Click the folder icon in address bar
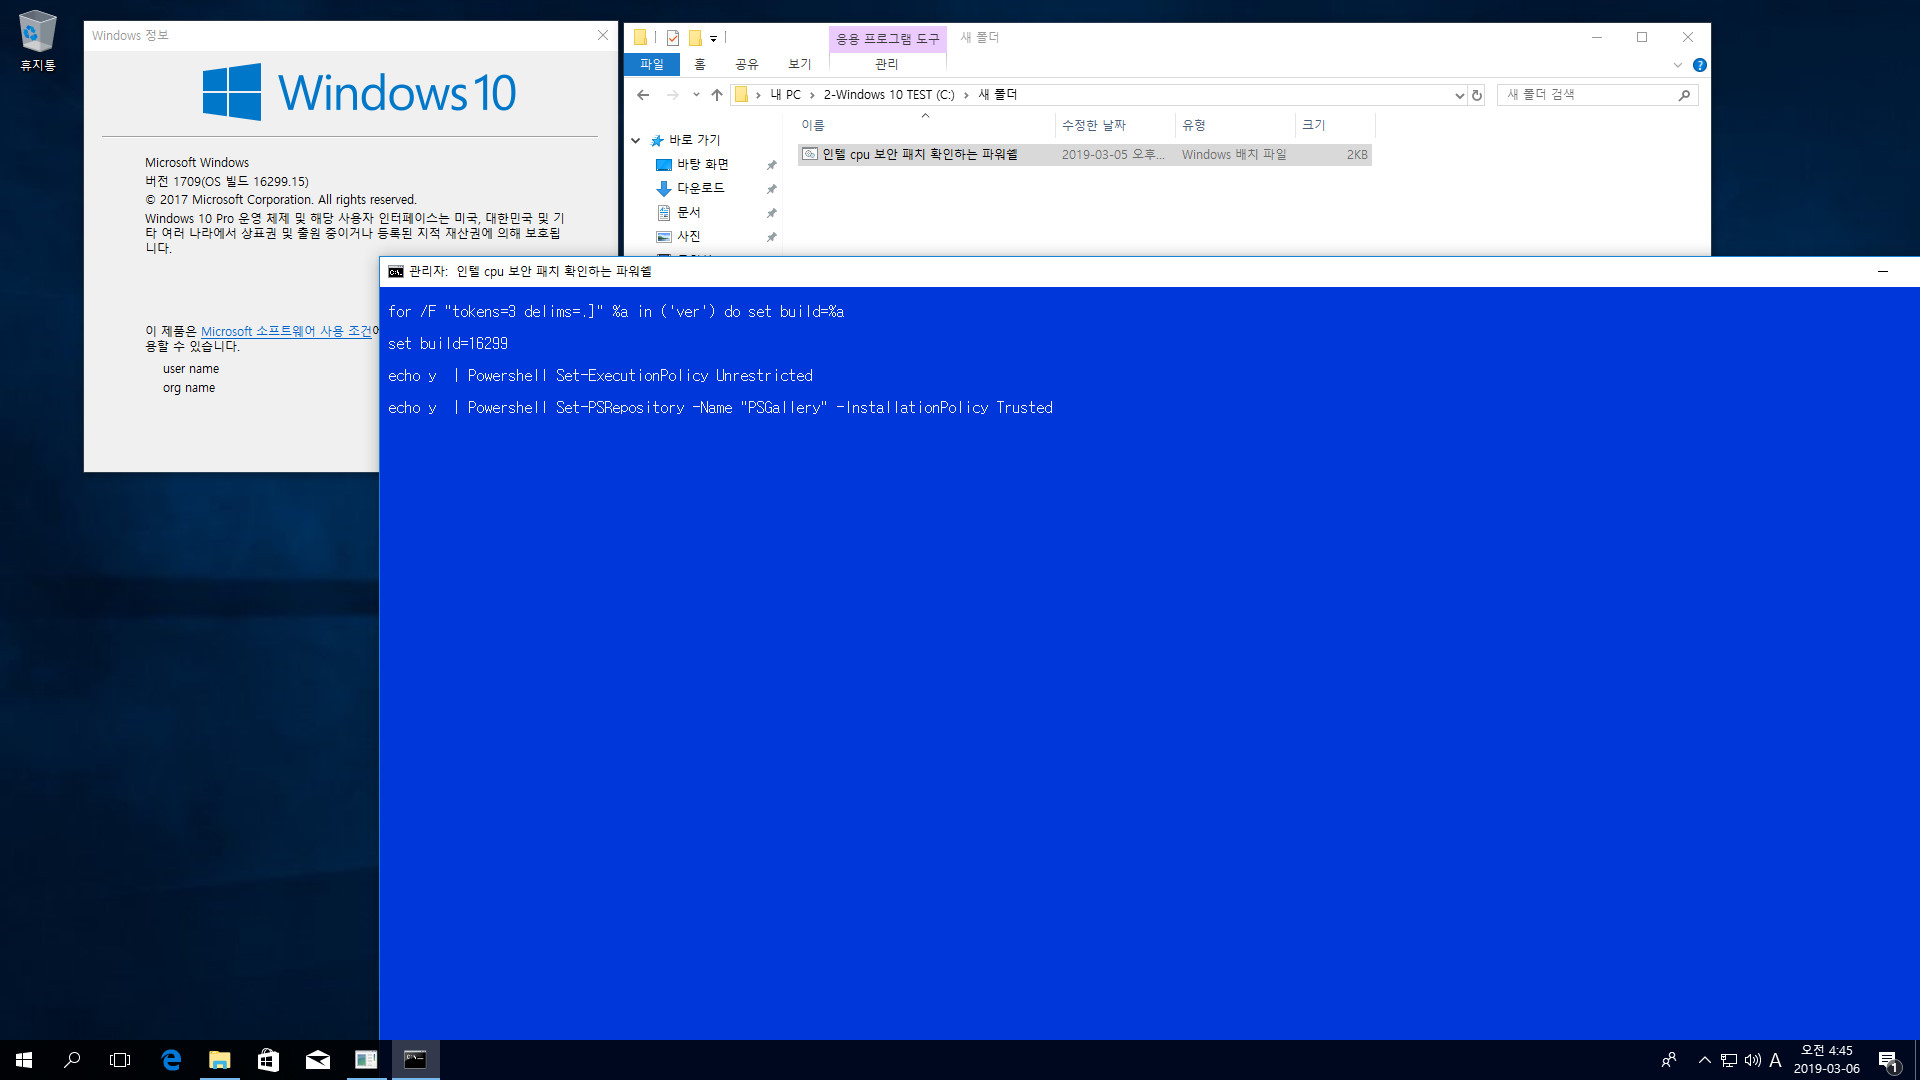The image size is (1920, 1080). click(x=741, y=95)
